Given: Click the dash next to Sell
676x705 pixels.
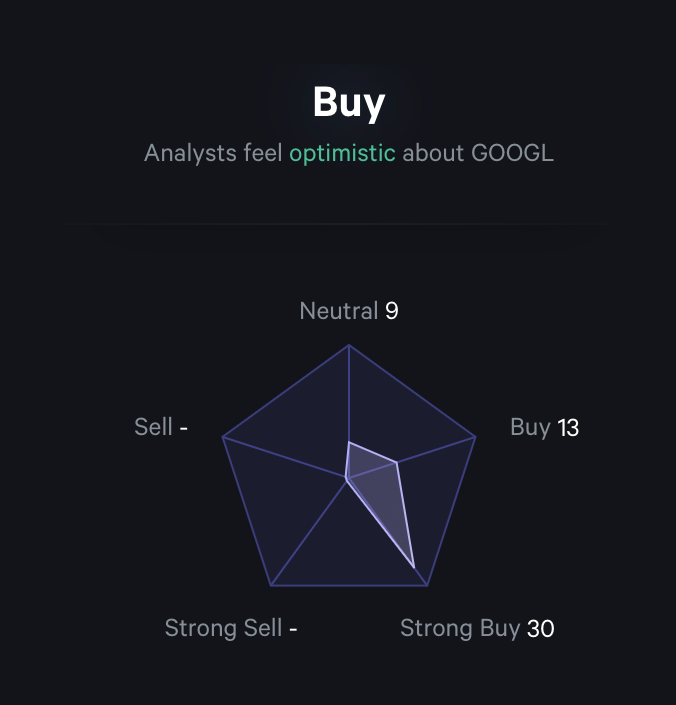Looking at the screenshot, I should (x=184, y=427).
